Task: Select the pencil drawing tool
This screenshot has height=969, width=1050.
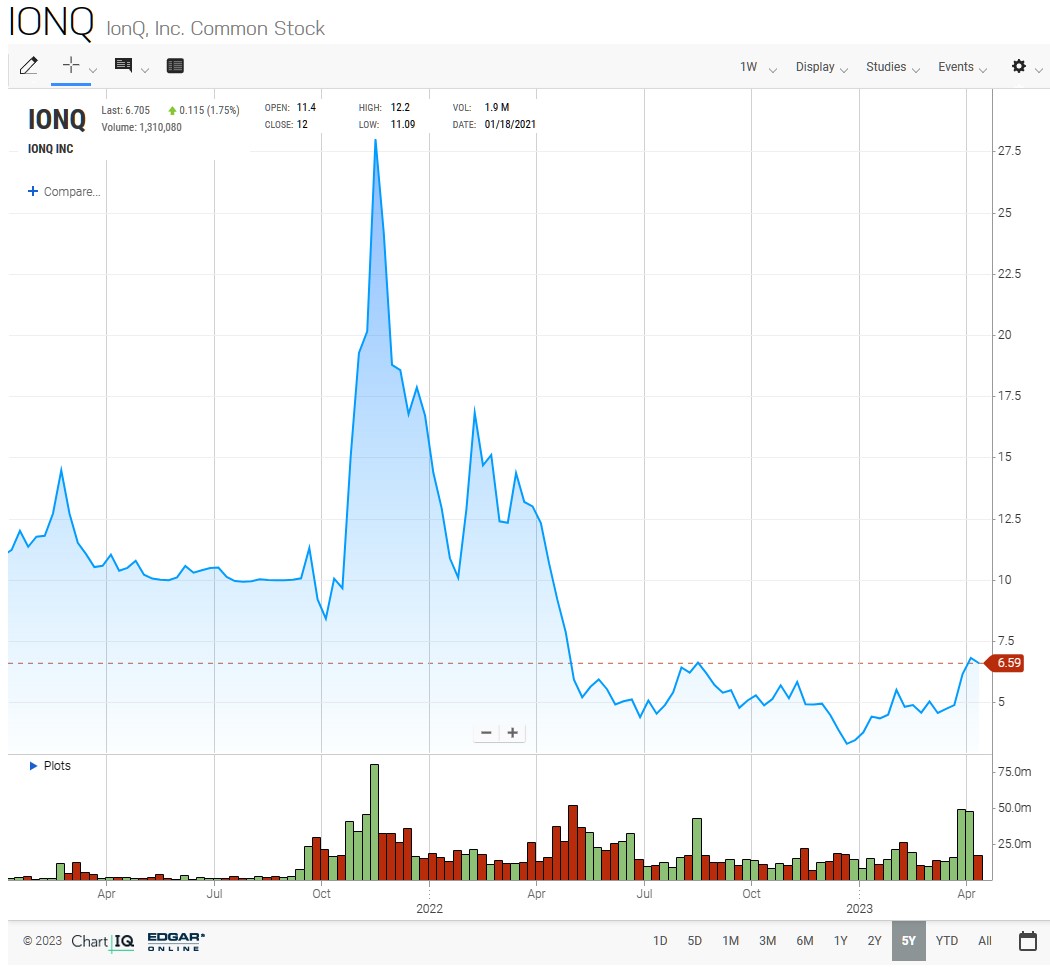Action: point(29,66)
